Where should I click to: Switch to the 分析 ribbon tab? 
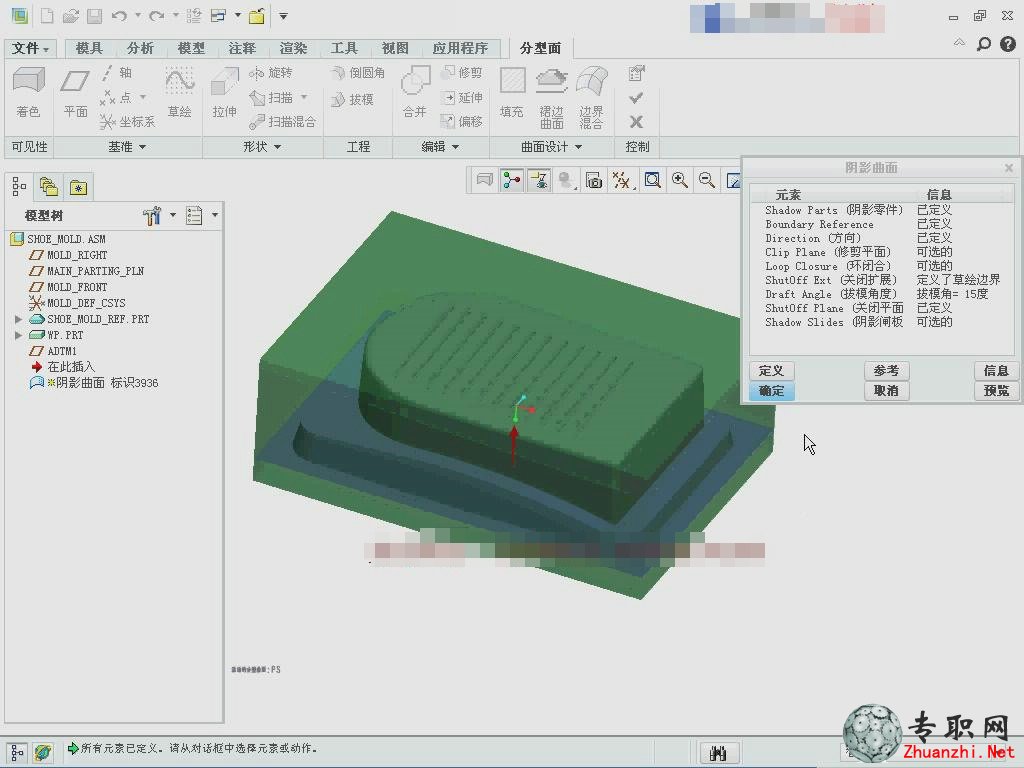(x=140, y=48)
